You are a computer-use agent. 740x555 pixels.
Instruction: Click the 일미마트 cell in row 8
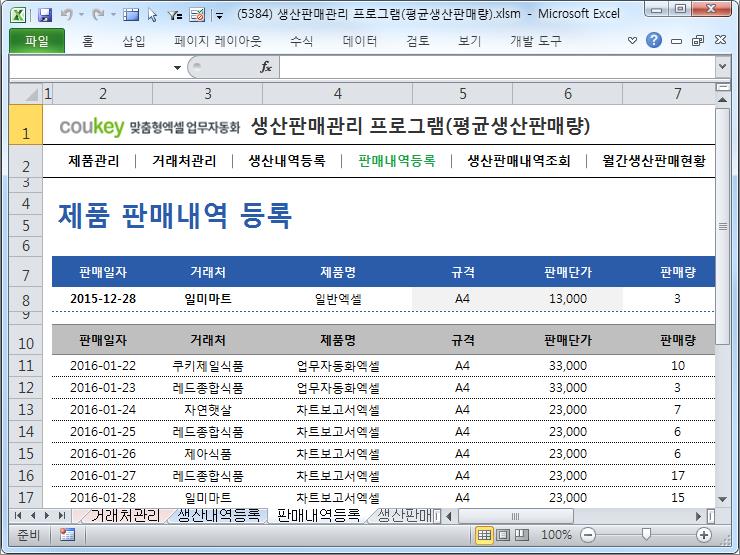pyautogui.click(x=208, y=299)
